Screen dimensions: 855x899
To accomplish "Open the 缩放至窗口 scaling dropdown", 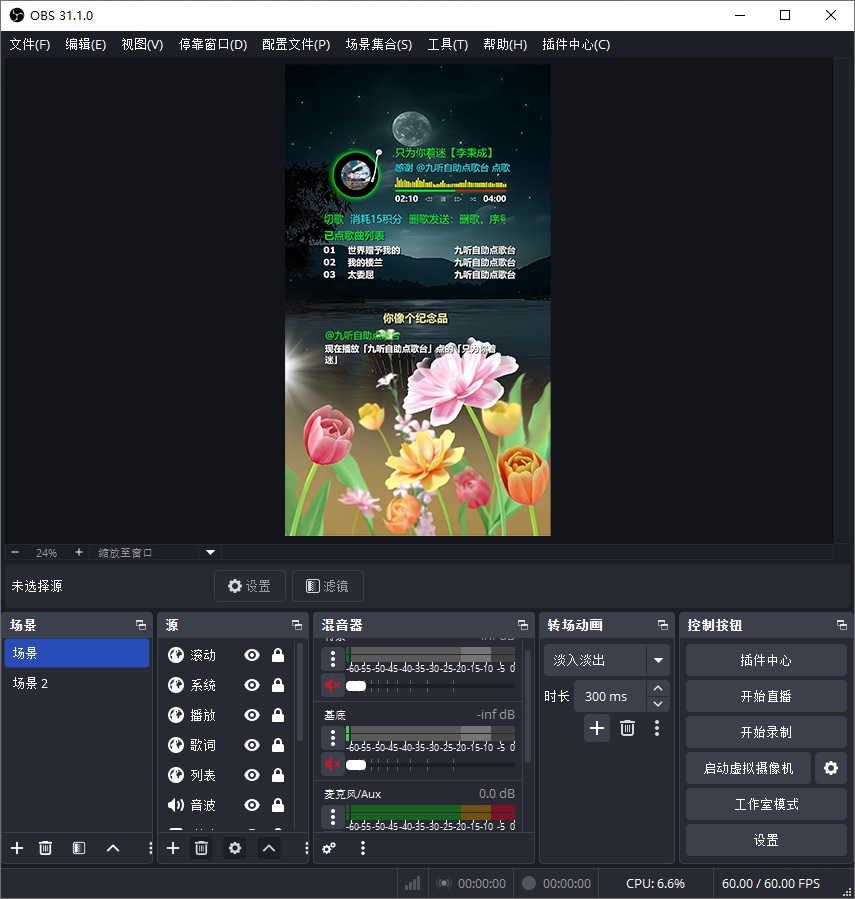I will (210, 552).
